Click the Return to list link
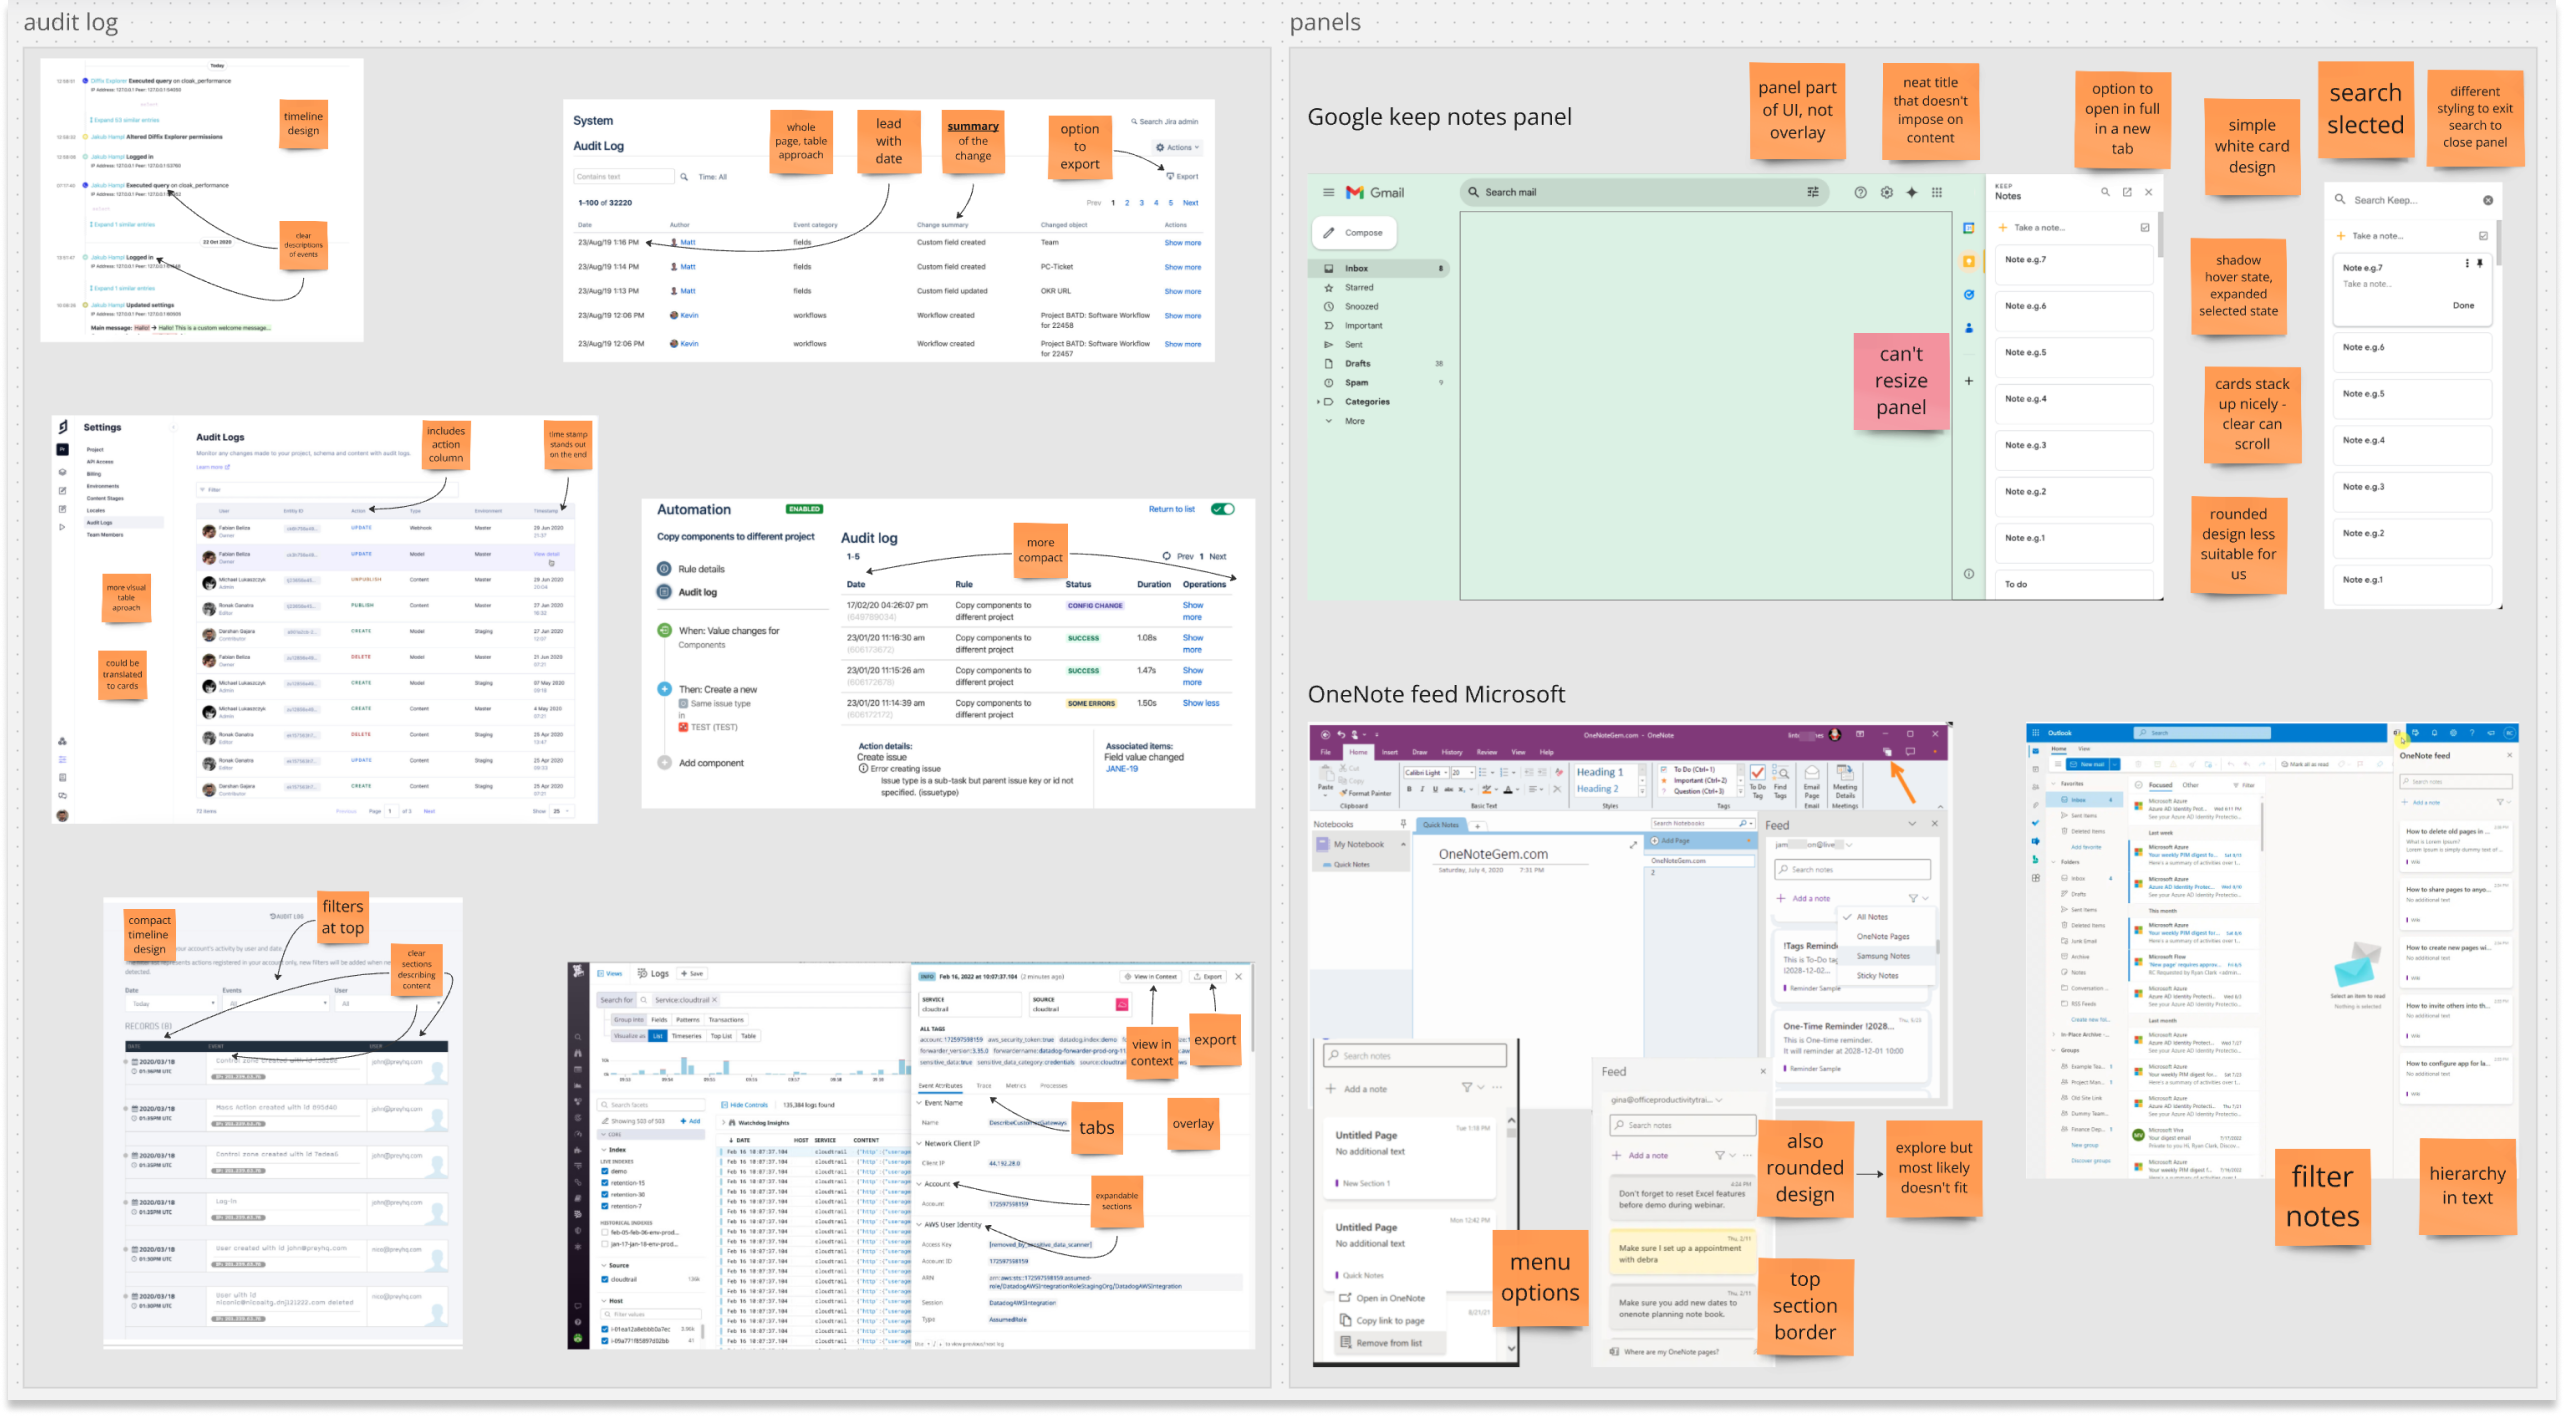The width and height of the screenshot is (2564, 1416). pos(1171,509)
